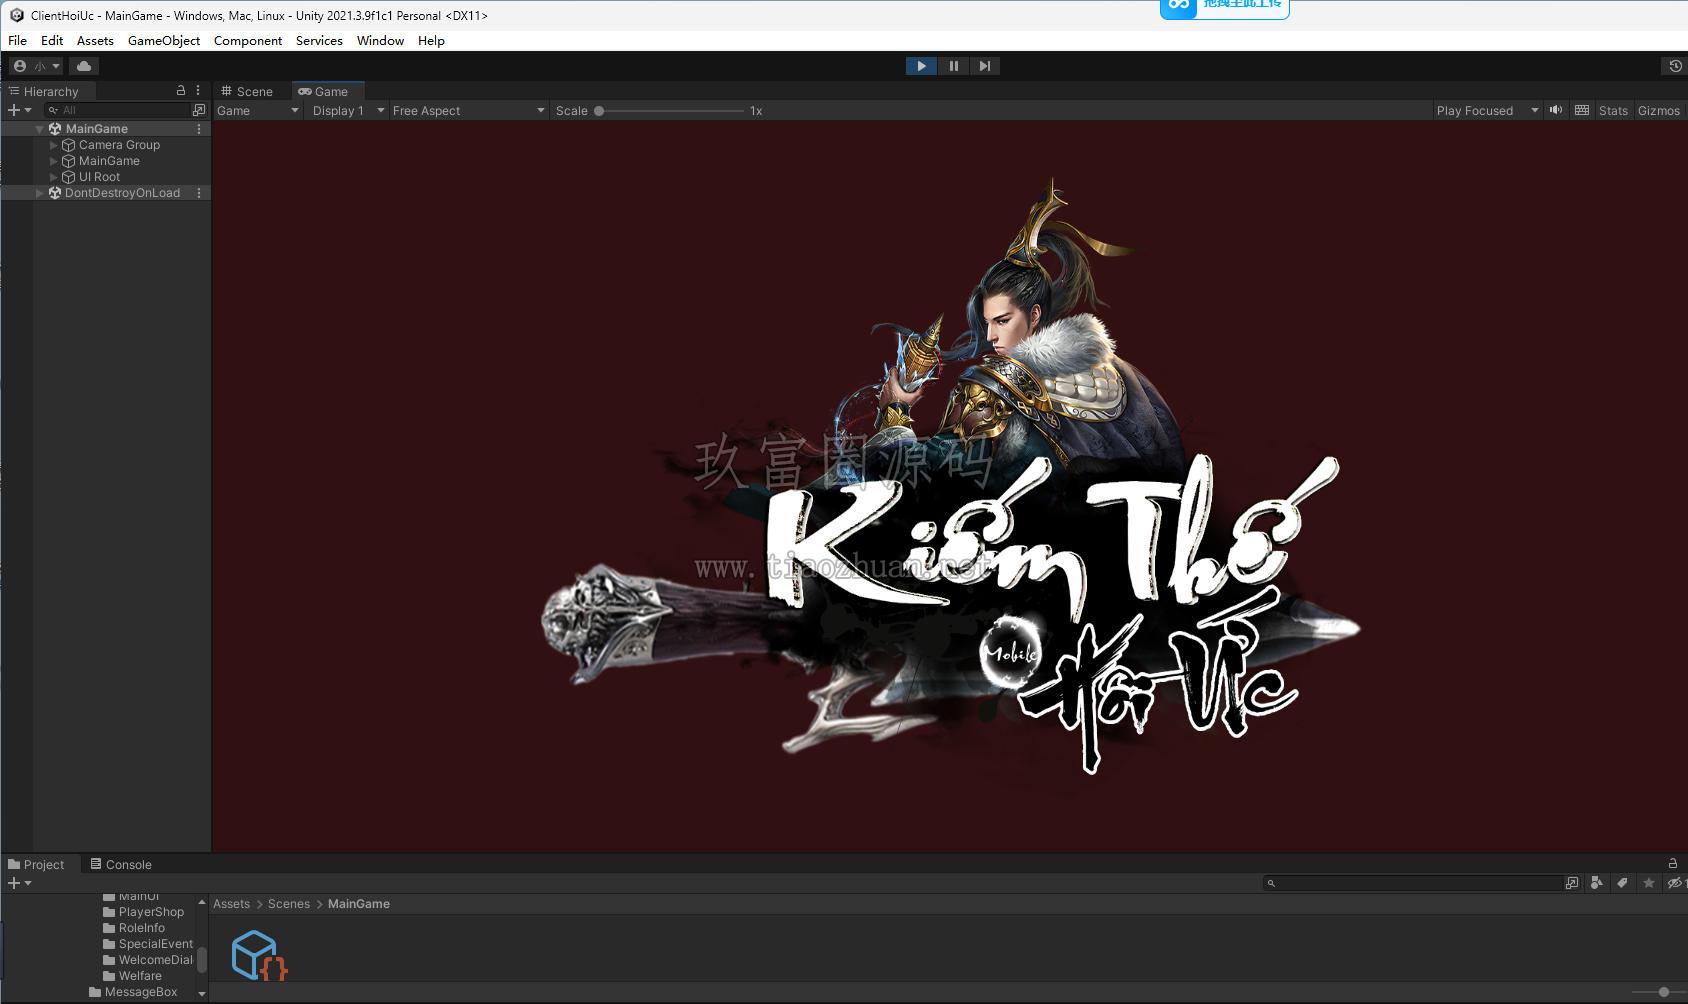
Task: Focus the Project search field
Action: (1413, 883)
